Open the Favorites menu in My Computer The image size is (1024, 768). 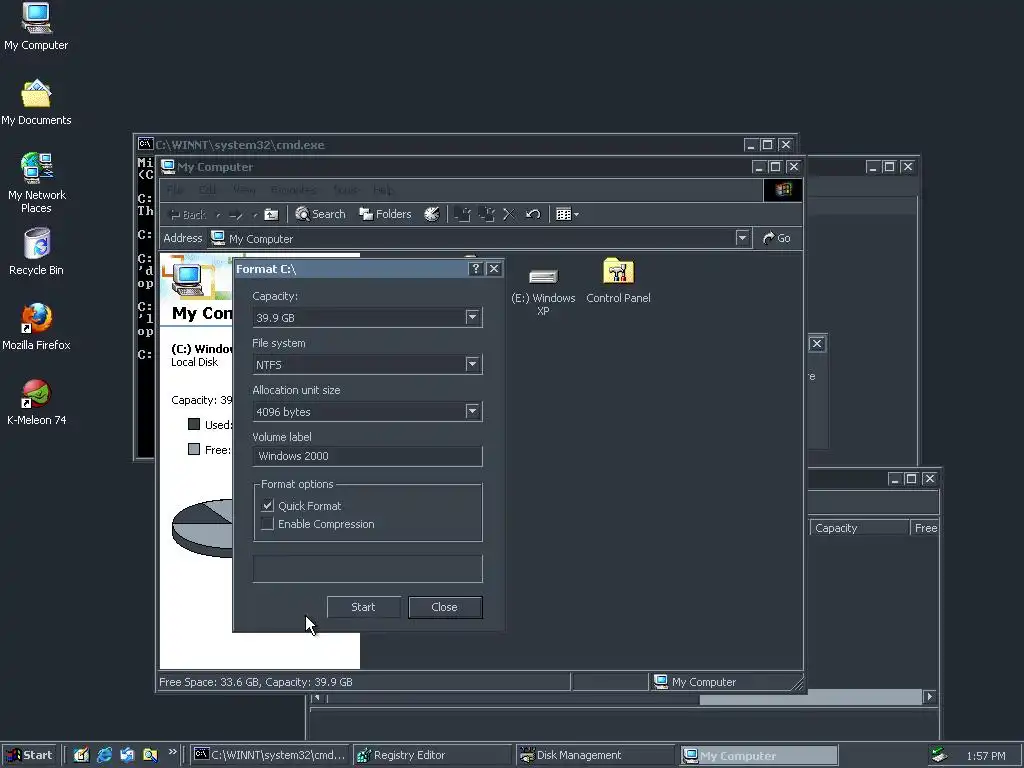coord(293,190)
